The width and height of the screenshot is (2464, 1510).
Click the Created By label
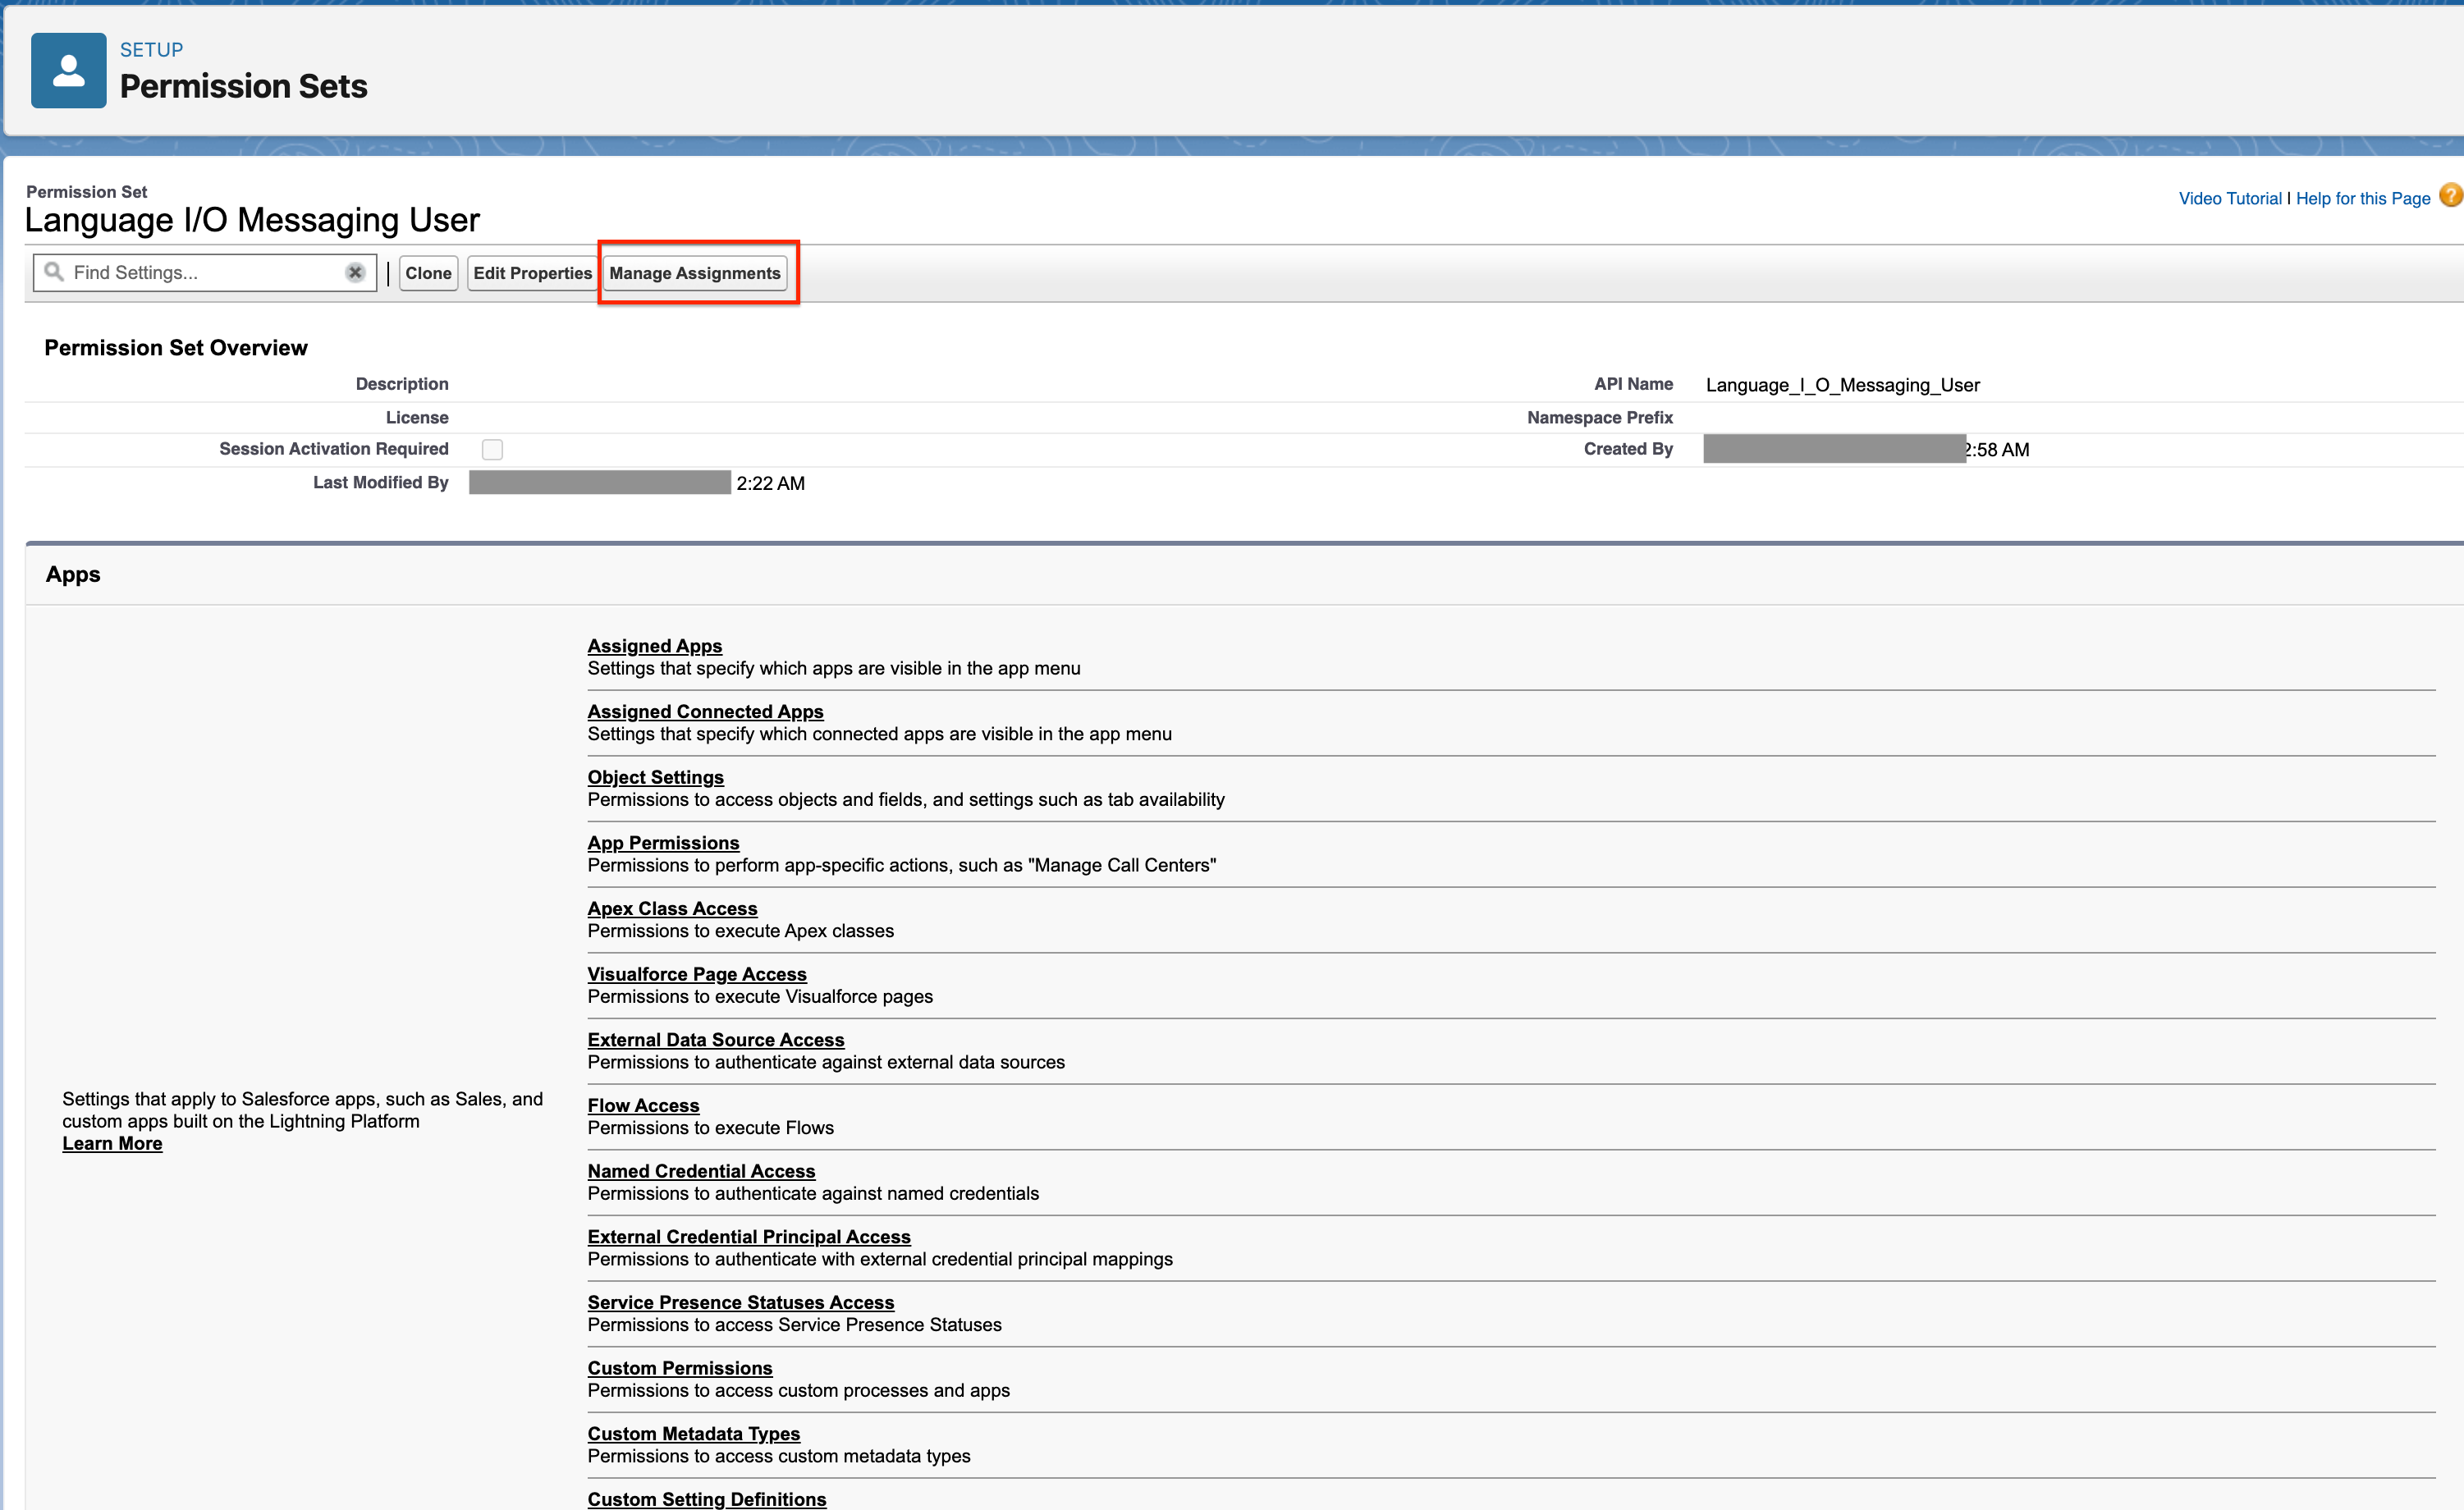pos(1628,449)
